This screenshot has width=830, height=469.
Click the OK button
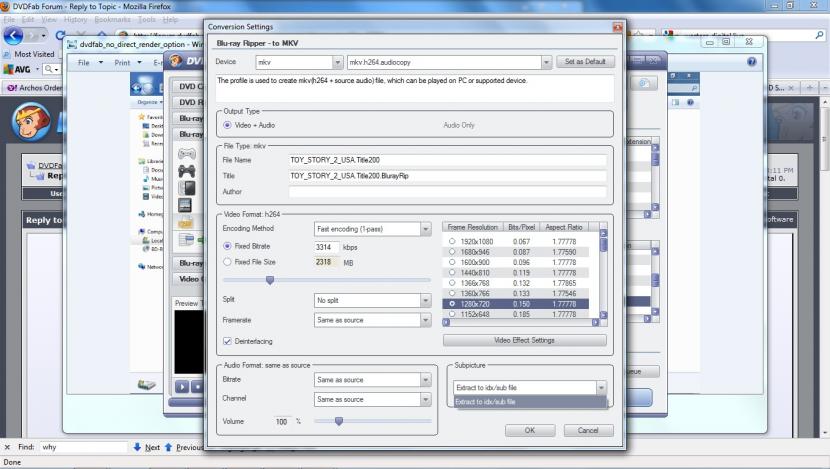(x=530, y=430)
